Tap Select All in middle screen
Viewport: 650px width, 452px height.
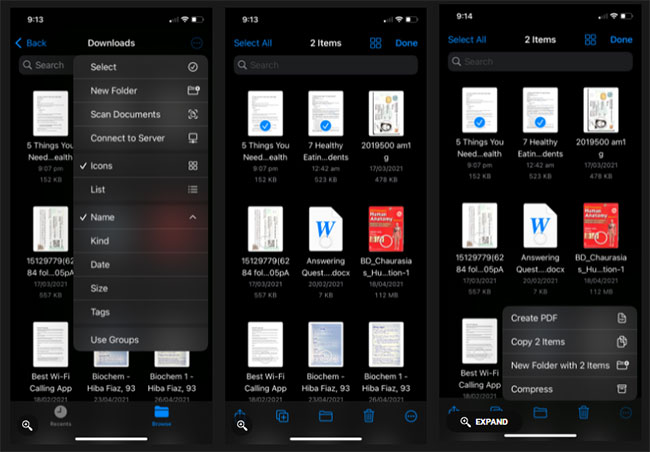point(253,43)
